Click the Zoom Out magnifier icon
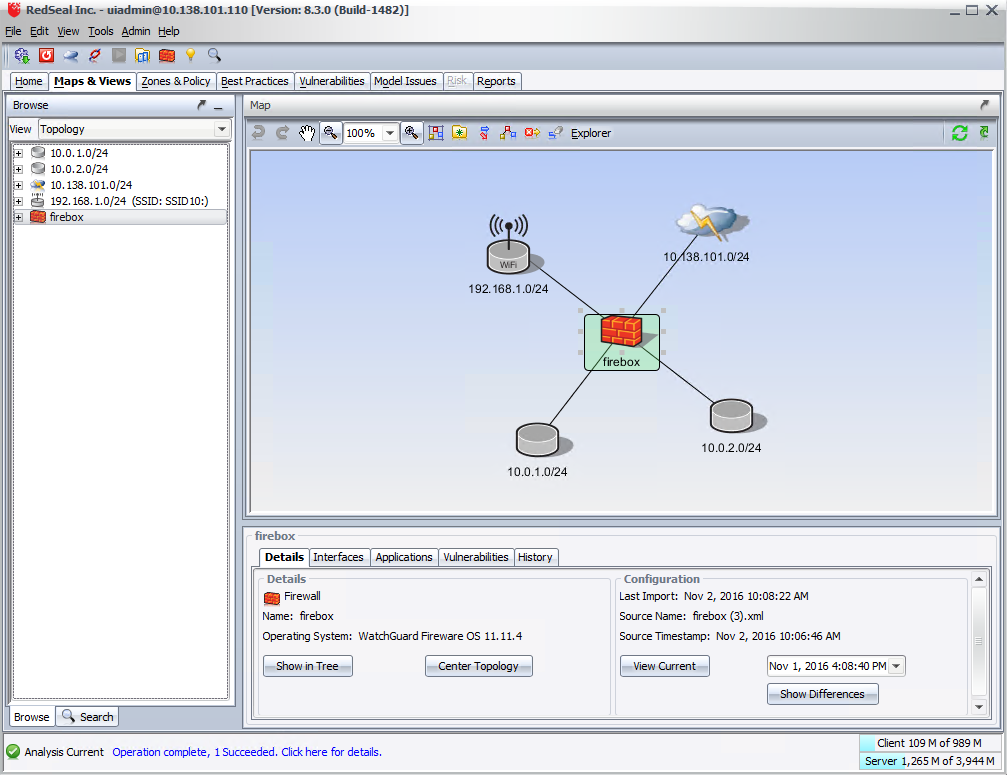Viewport: 1007px width, 775px height. coord(329,133)
